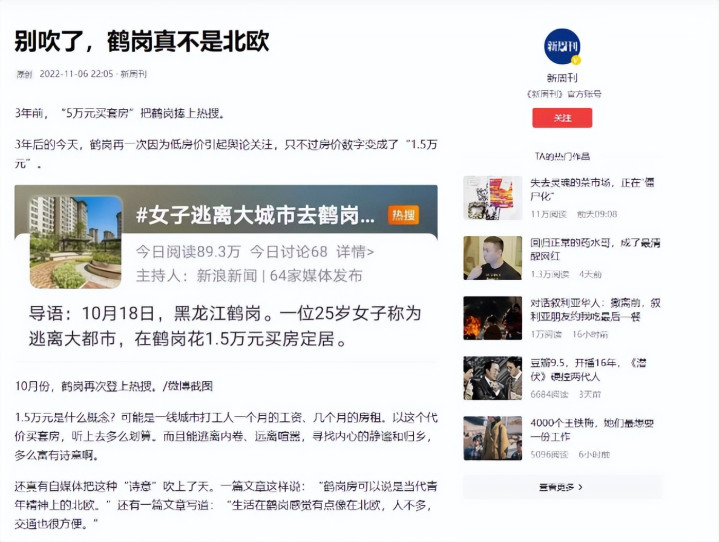Open article 4000个王铁梅，她们最想要一份工作
The image size is (719, 542).
(592, 430)
